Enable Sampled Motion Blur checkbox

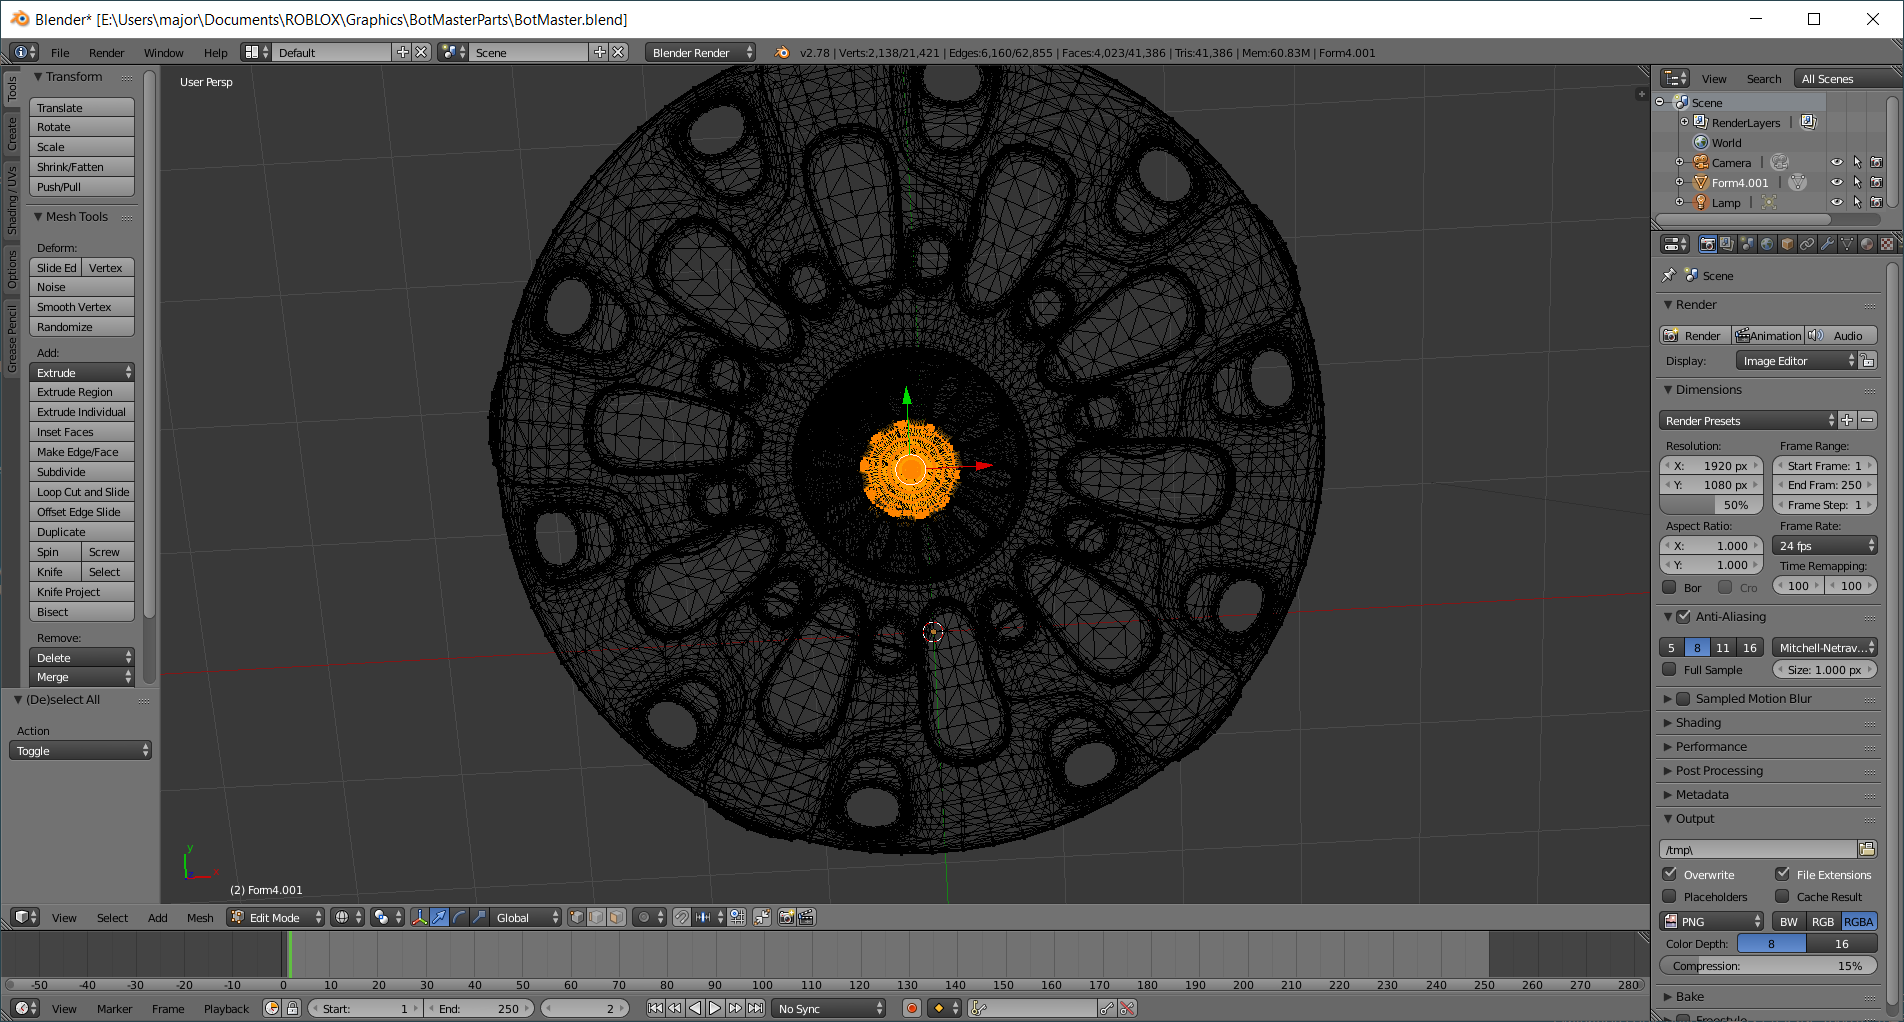click(x=1683, y=698)
